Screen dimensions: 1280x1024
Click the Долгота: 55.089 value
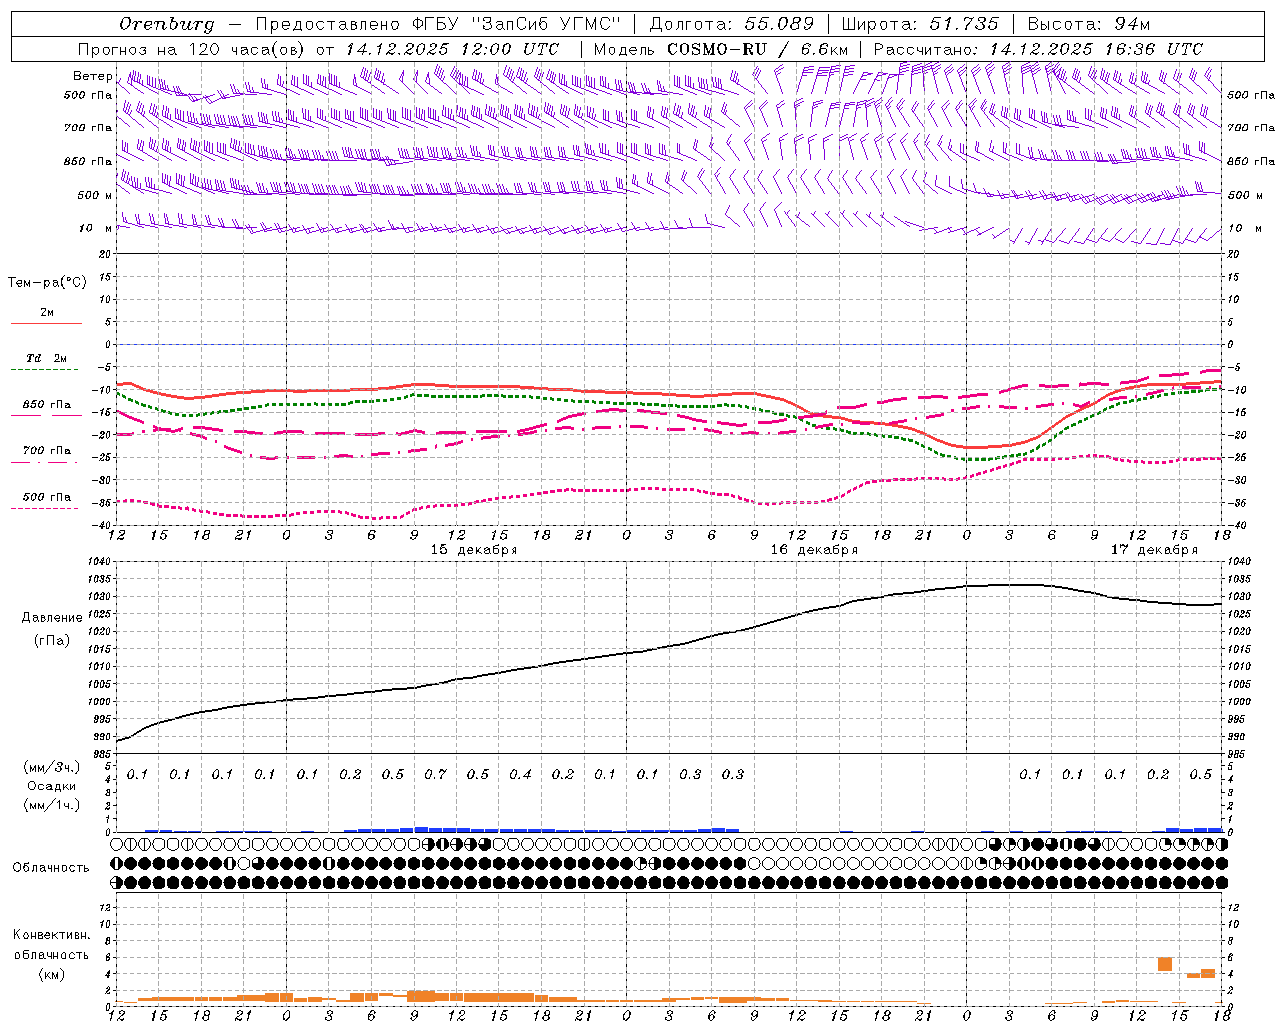(732, 24)
